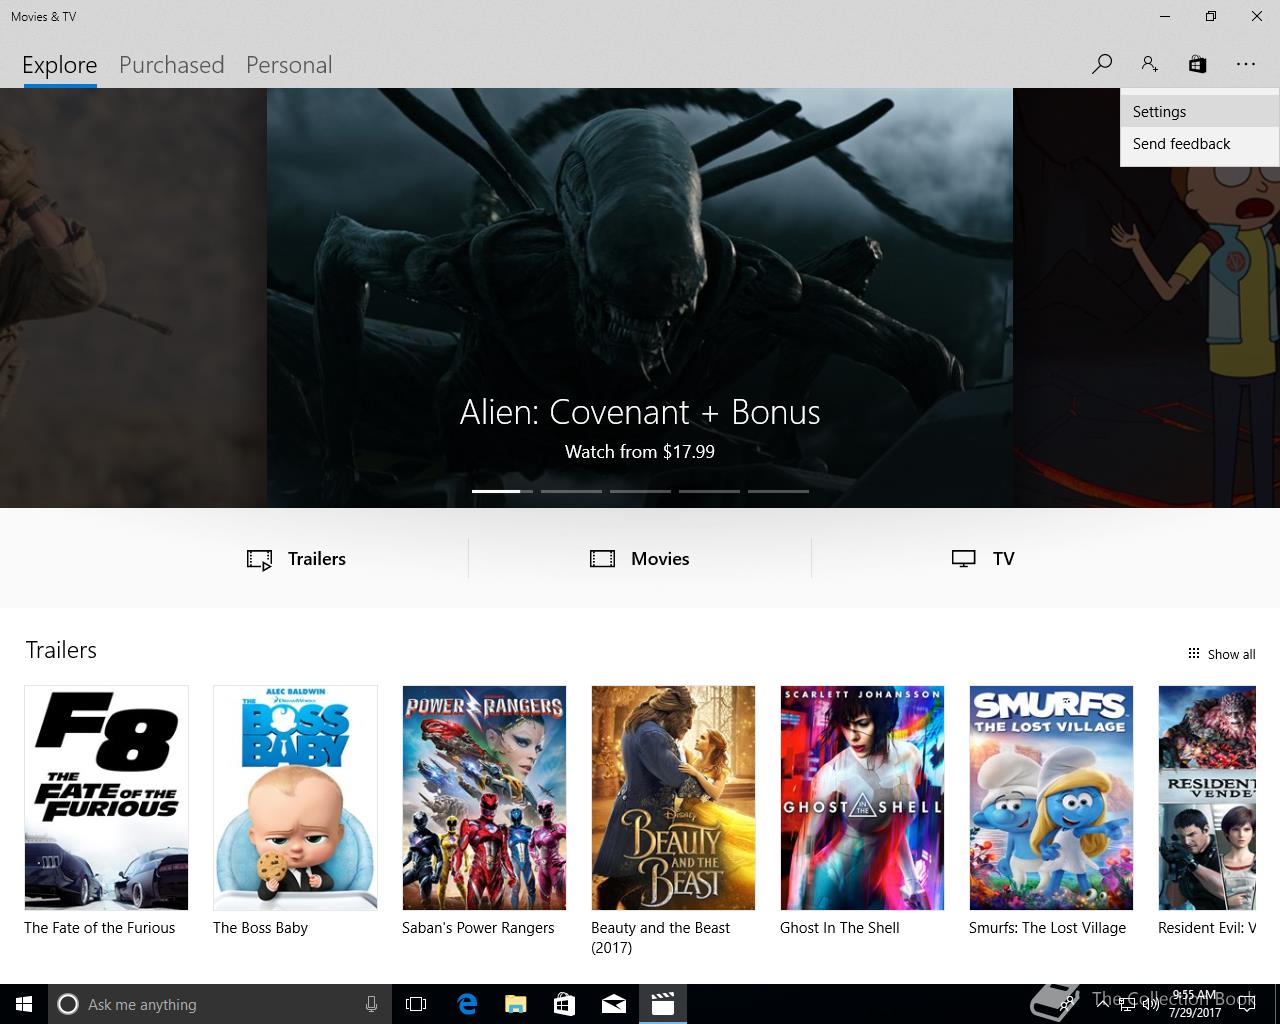Select Send feedback menu entry
1280x1024 pixels.
pos(1199,144)
